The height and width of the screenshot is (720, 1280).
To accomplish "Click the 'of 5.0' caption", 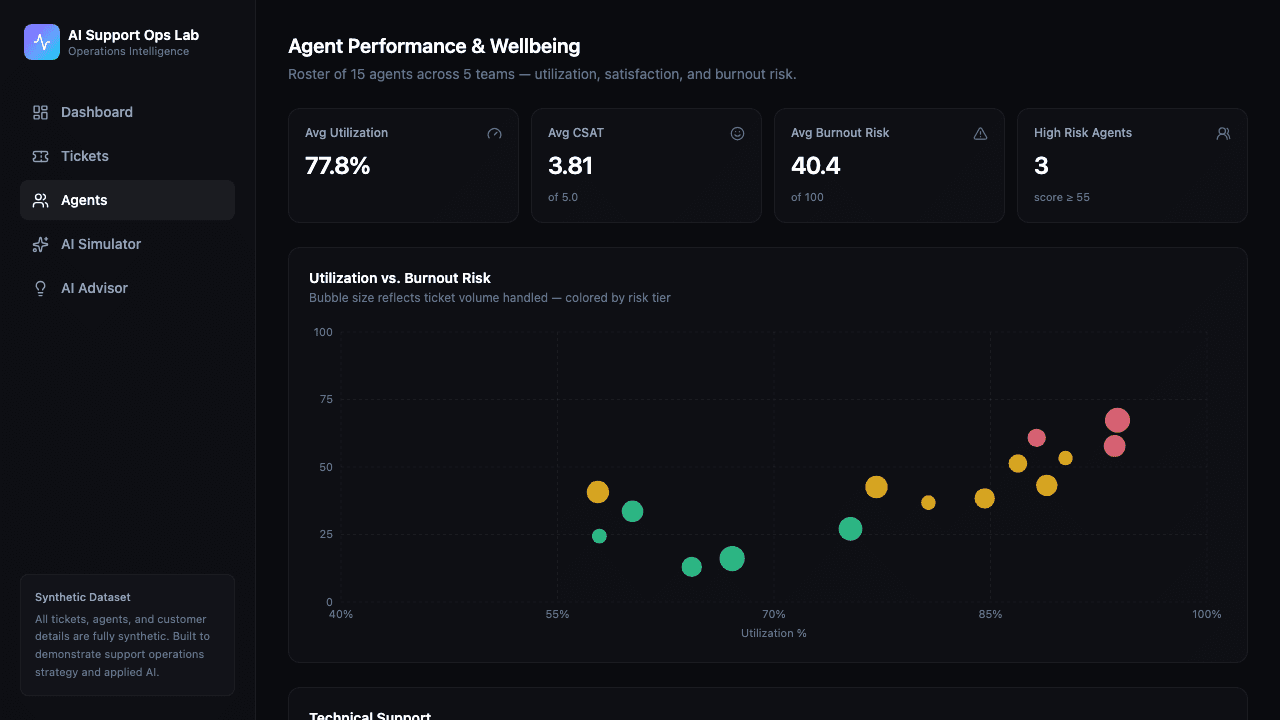I will point(563,197).
